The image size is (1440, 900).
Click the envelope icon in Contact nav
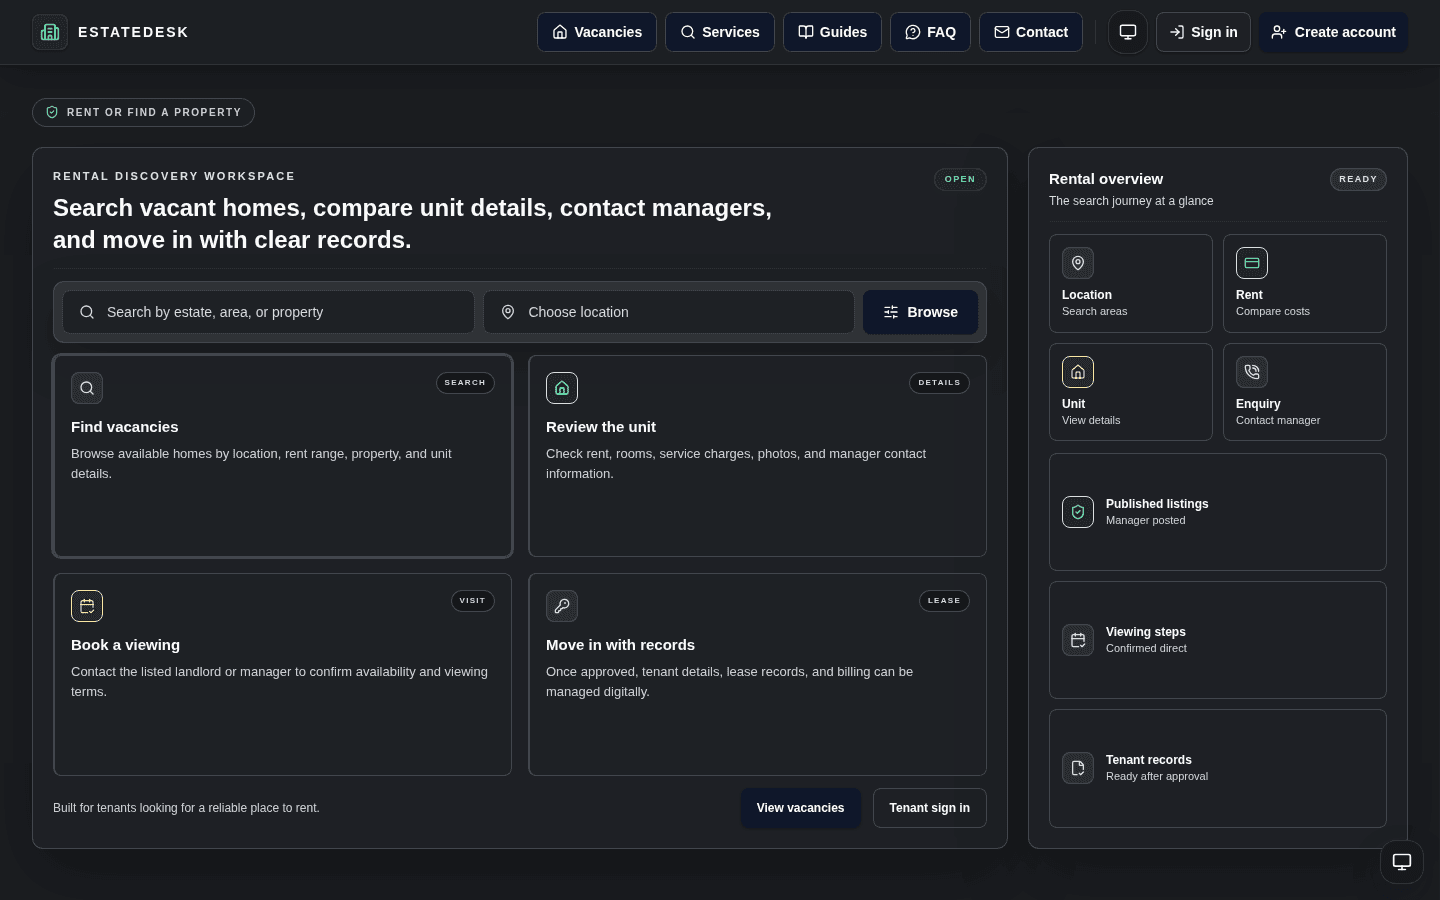click(x=1002, y=32)
